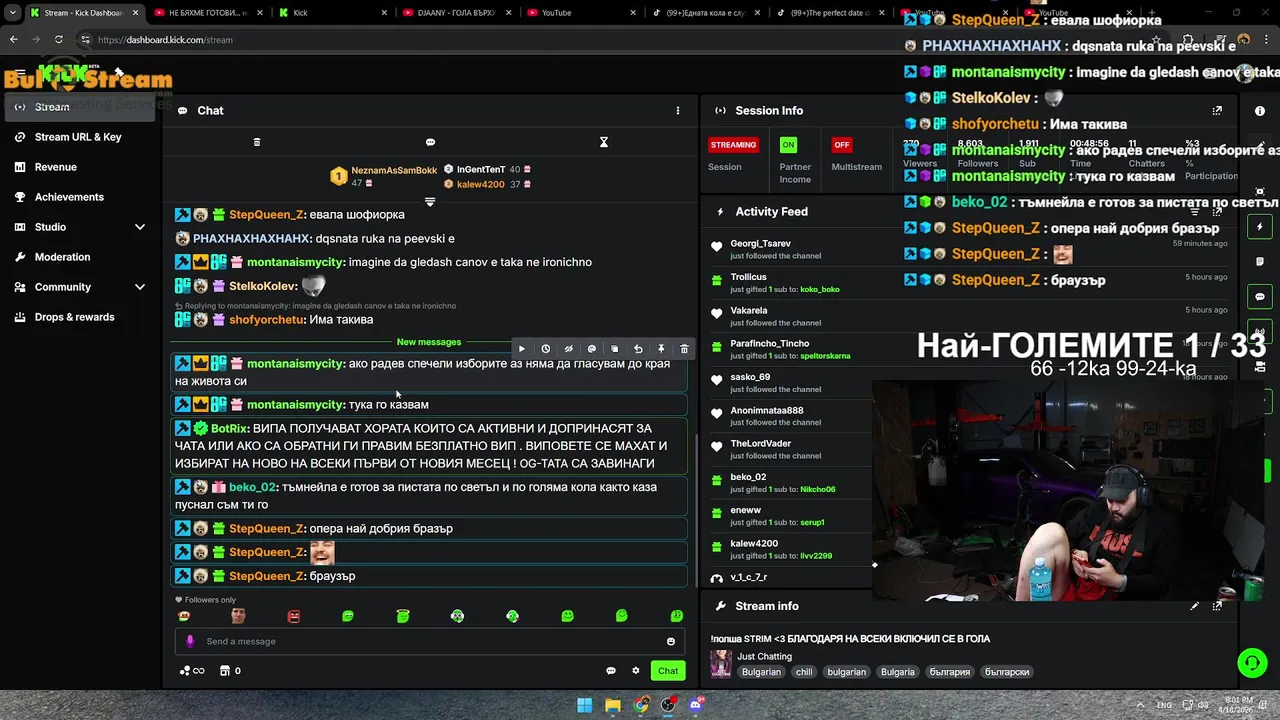The image size is (1280, 720).
Task: Click the hide-message eye icon in toolbar
Action: click(x=568, y=349)
